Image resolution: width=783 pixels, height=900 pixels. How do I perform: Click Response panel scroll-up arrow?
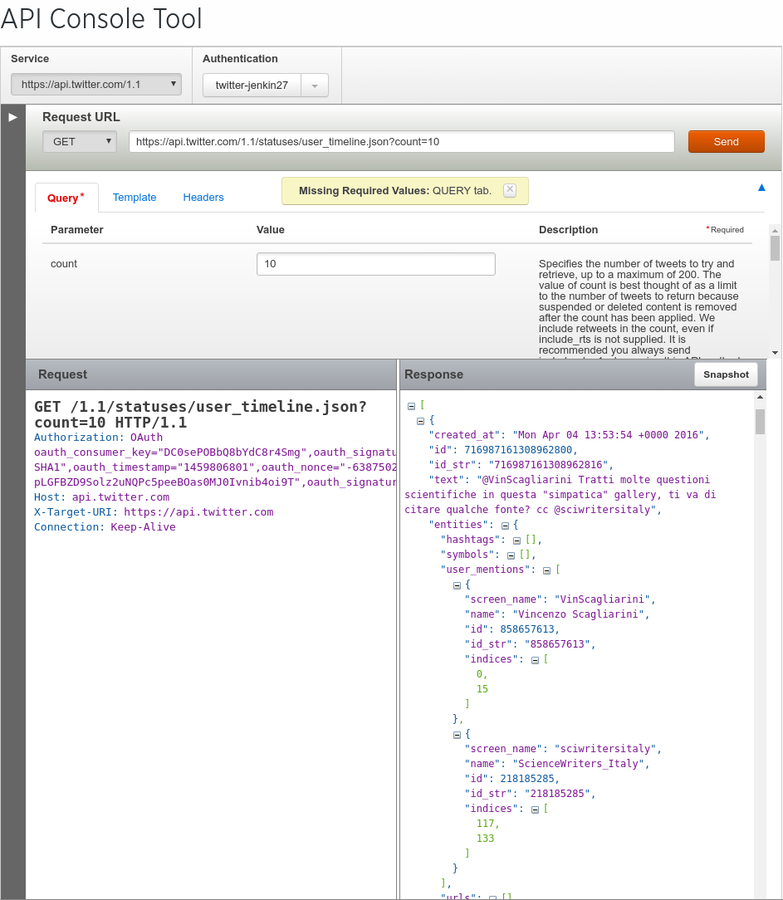[x=760, y=397]
